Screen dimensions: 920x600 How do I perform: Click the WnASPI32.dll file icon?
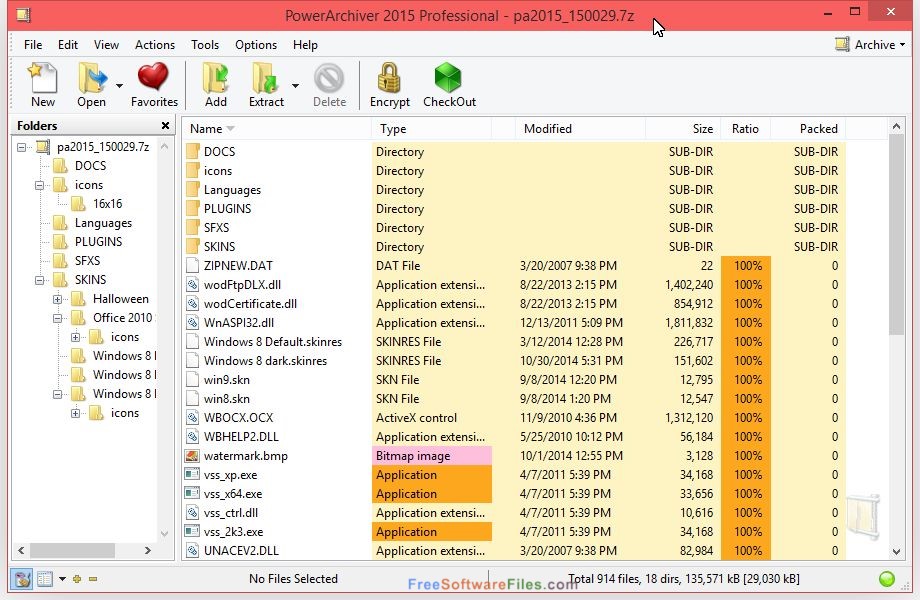click(x=191, y=323)
